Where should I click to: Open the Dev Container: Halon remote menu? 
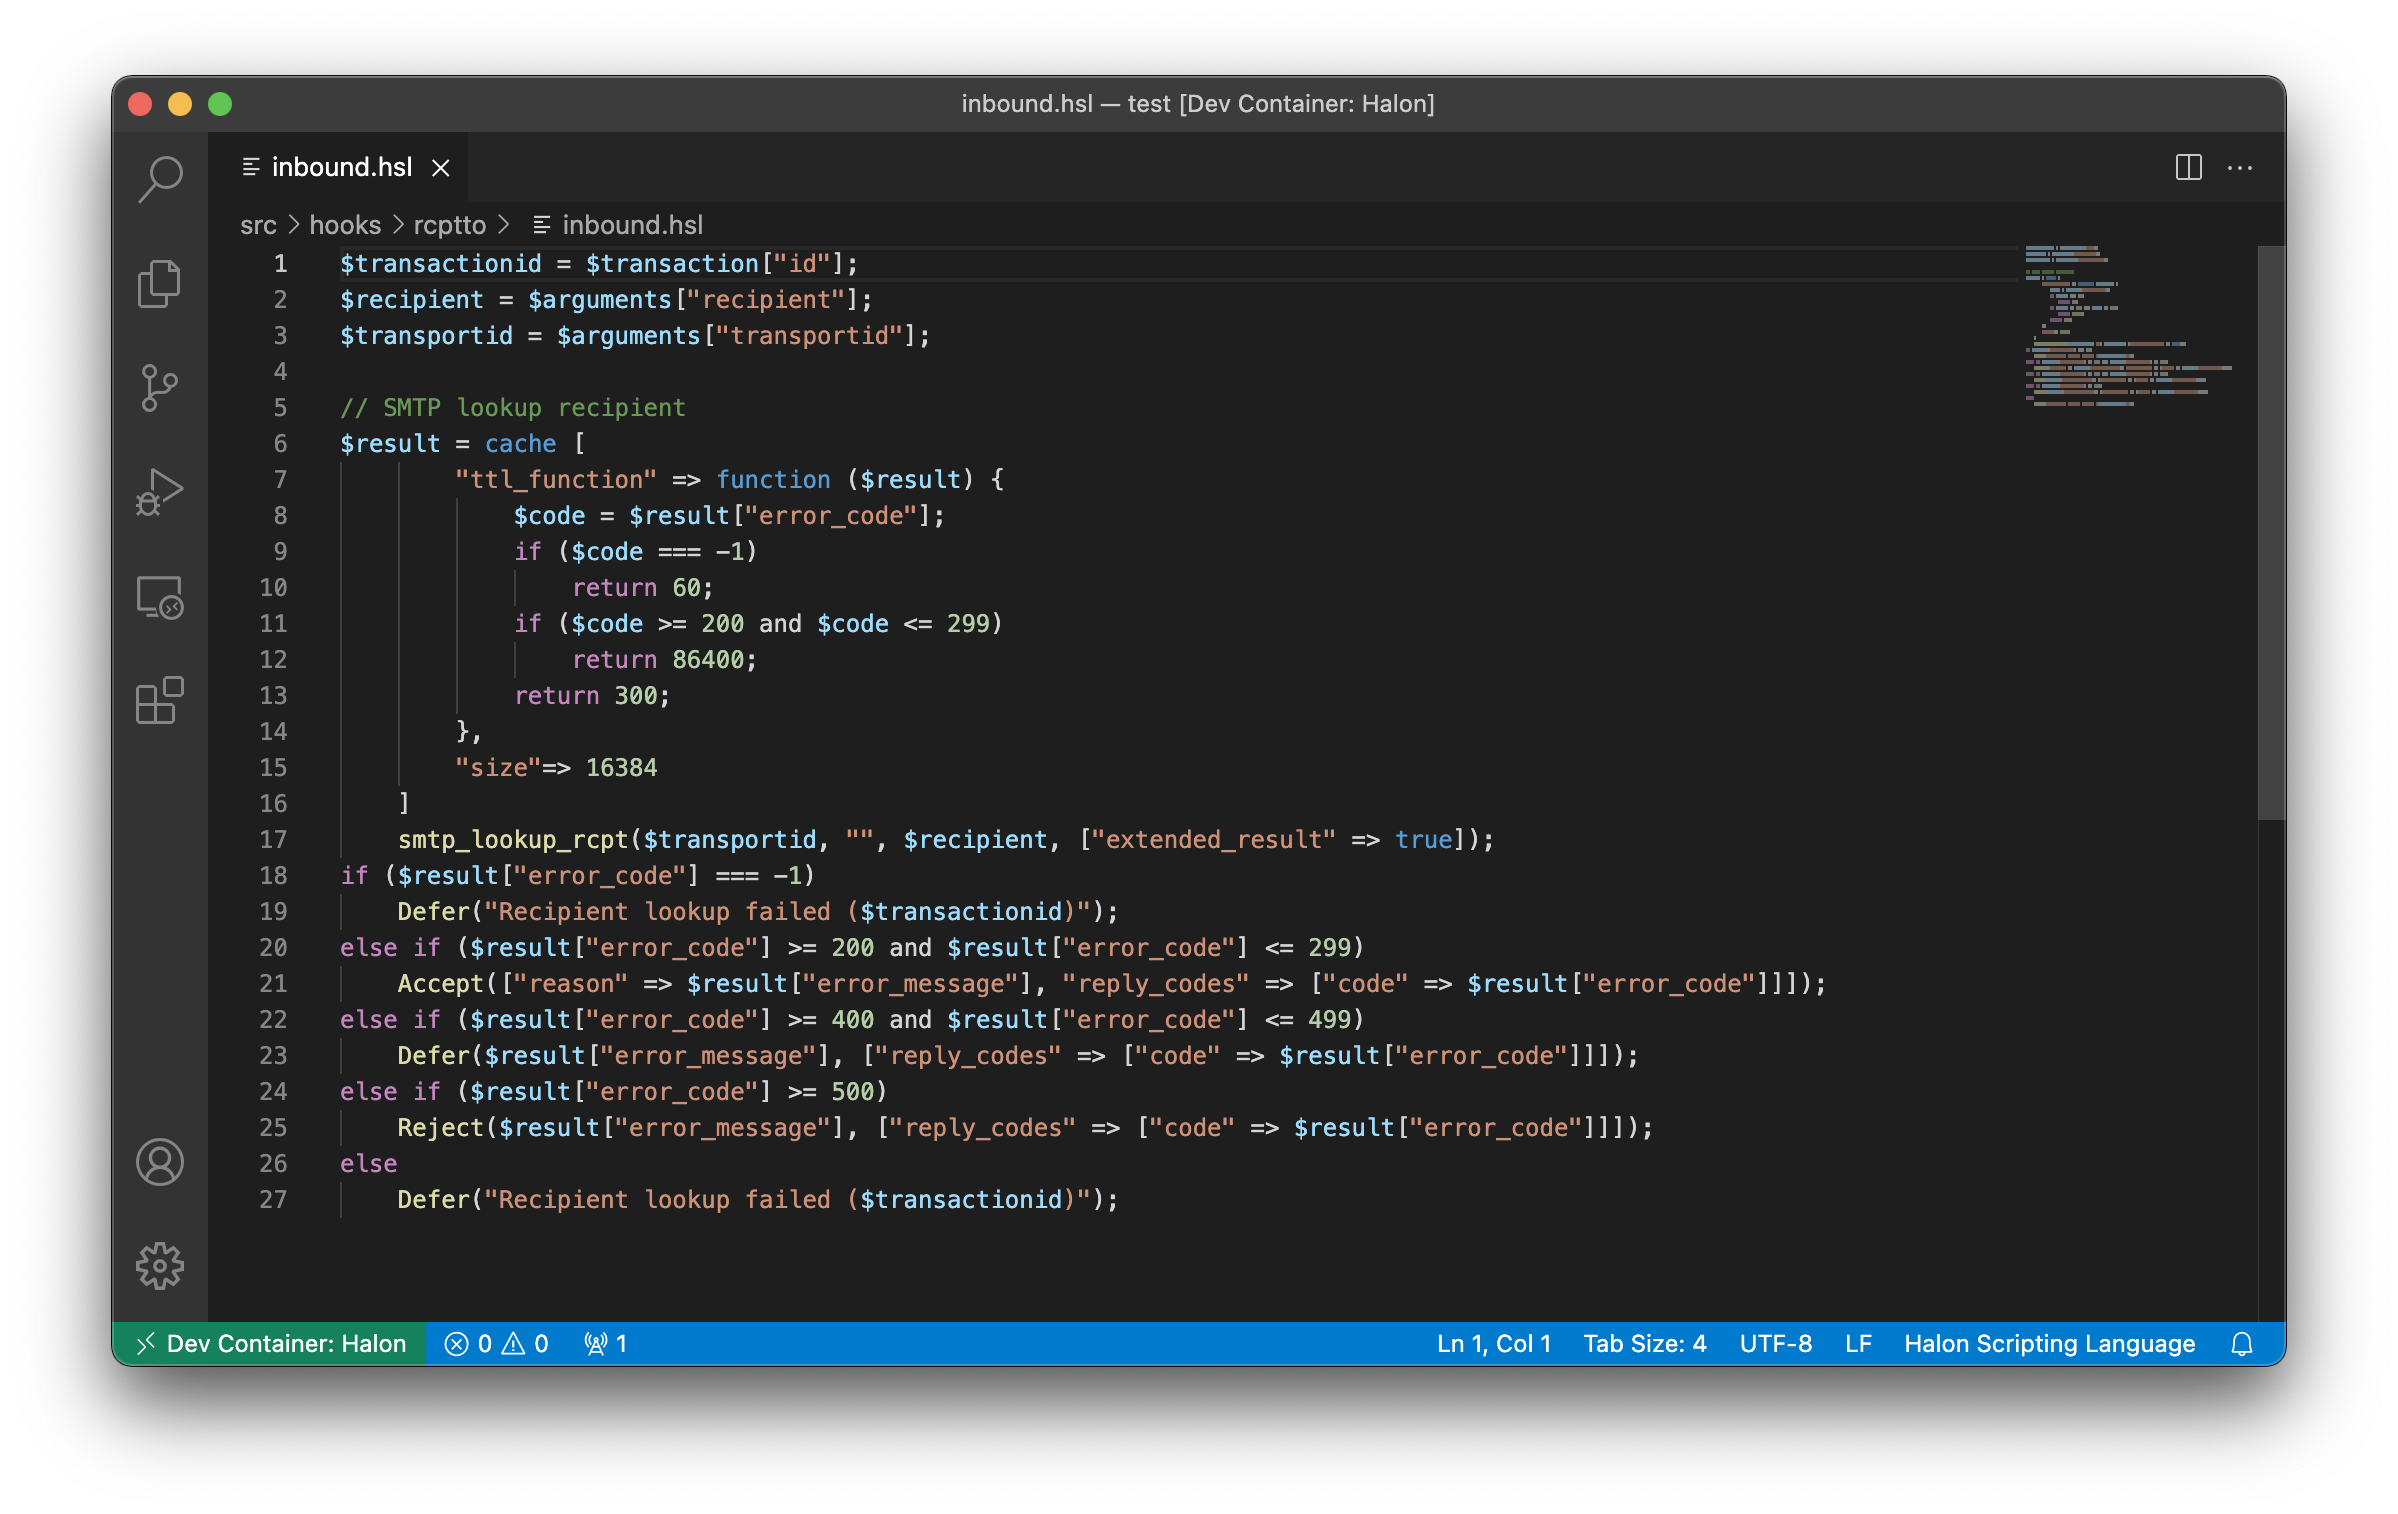(x=270, y=1344)
